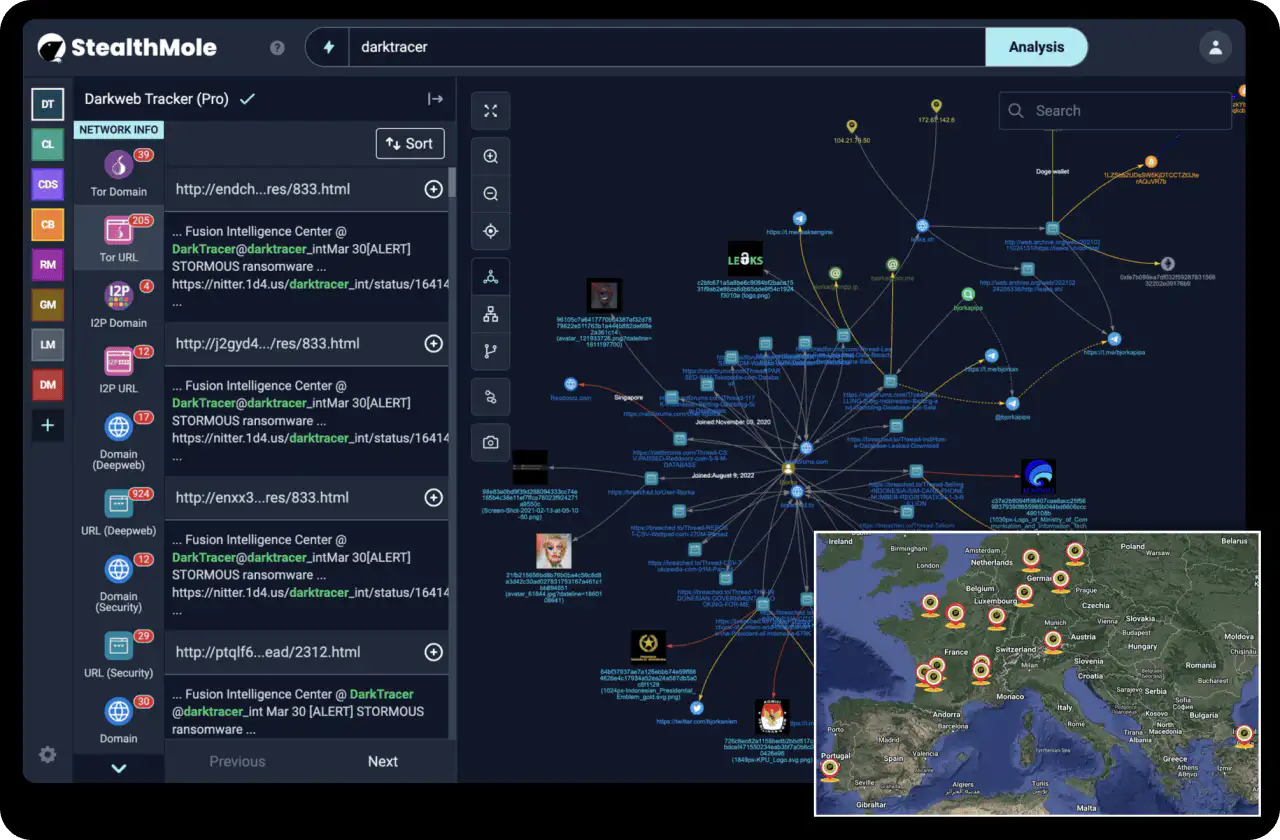Open the user profile icon
The image size is (1280, 840).
[x=1215, y=47]
